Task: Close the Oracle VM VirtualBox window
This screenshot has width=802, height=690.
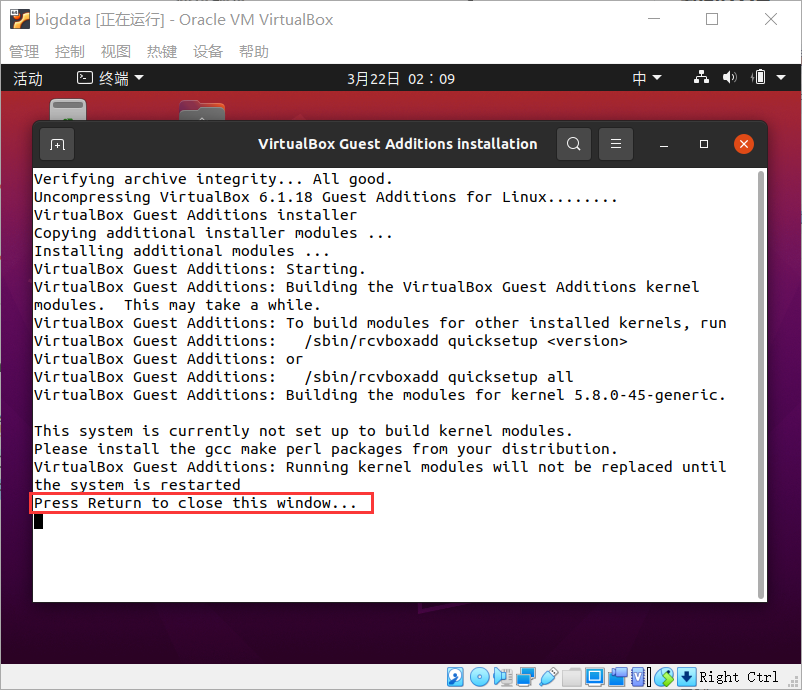Action: click(771, 19)
